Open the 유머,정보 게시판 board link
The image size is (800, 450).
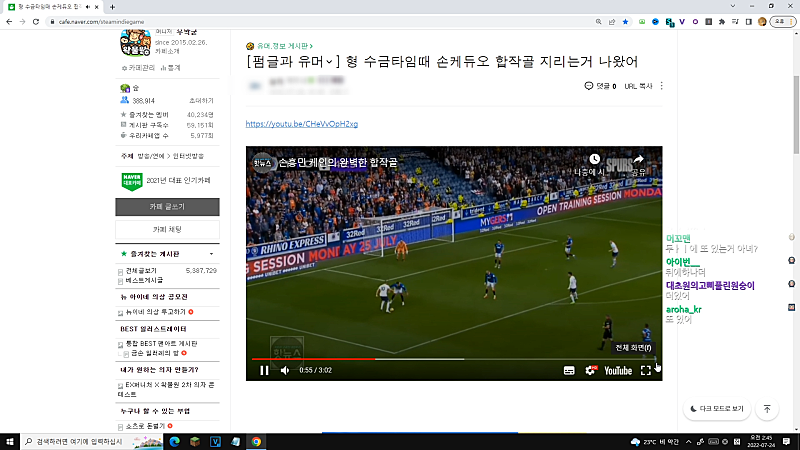click(285, 46)
